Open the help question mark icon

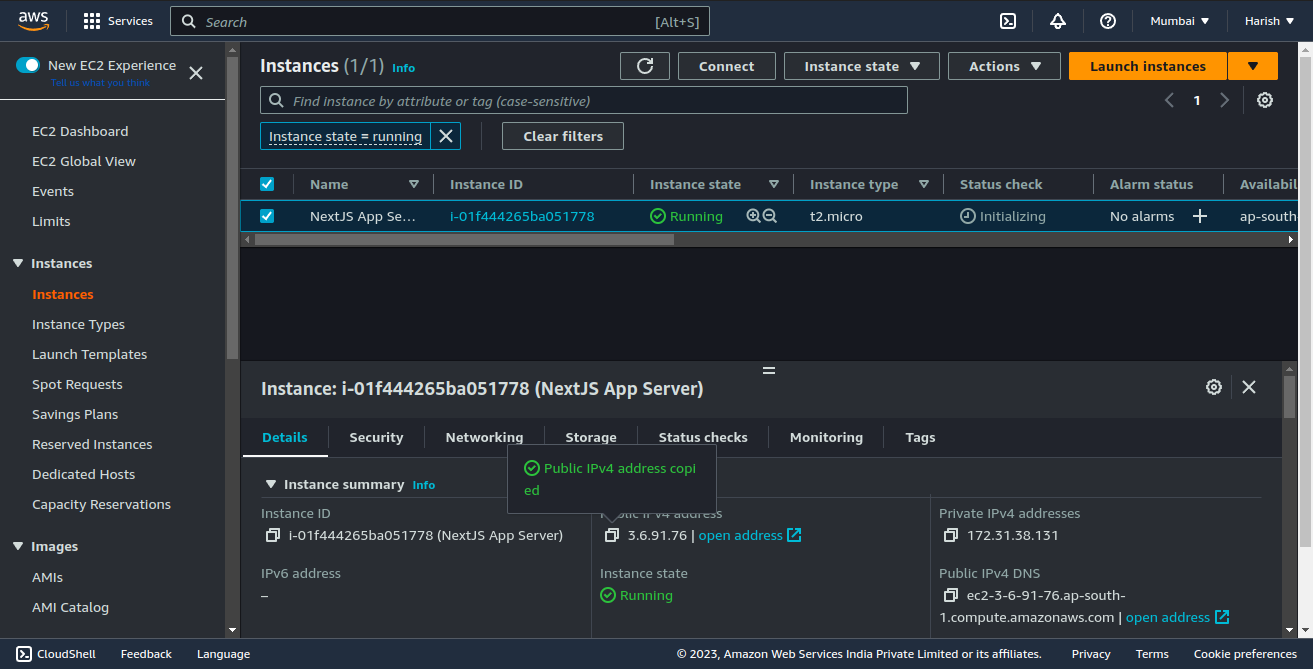point(1108,21)
